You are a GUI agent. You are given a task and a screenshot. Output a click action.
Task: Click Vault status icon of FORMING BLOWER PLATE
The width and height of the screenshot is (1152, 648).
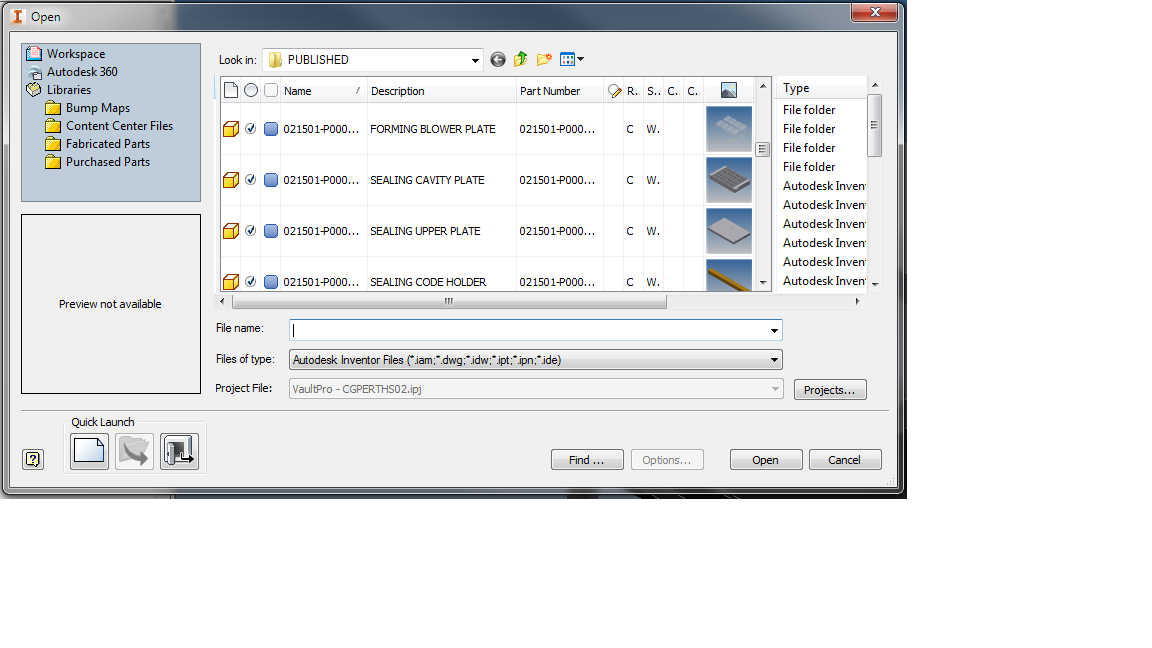click(x=251, y=129)
